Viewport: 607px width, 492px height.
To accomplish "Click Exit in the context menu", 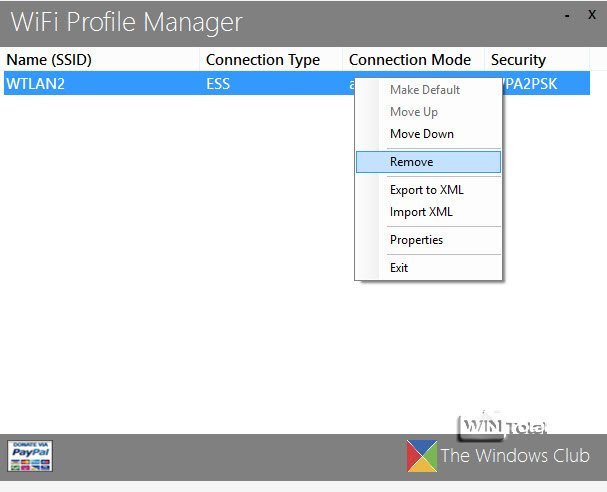I will point(399,268).
